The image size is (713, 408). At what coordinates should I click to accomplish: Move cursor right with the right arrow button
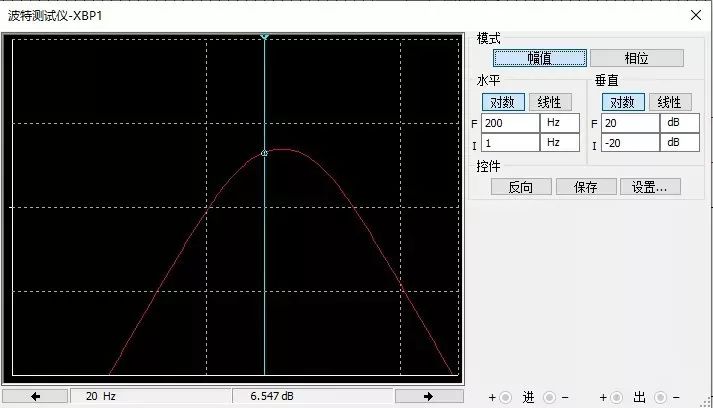pyautogui.click(x=429, y=396)
